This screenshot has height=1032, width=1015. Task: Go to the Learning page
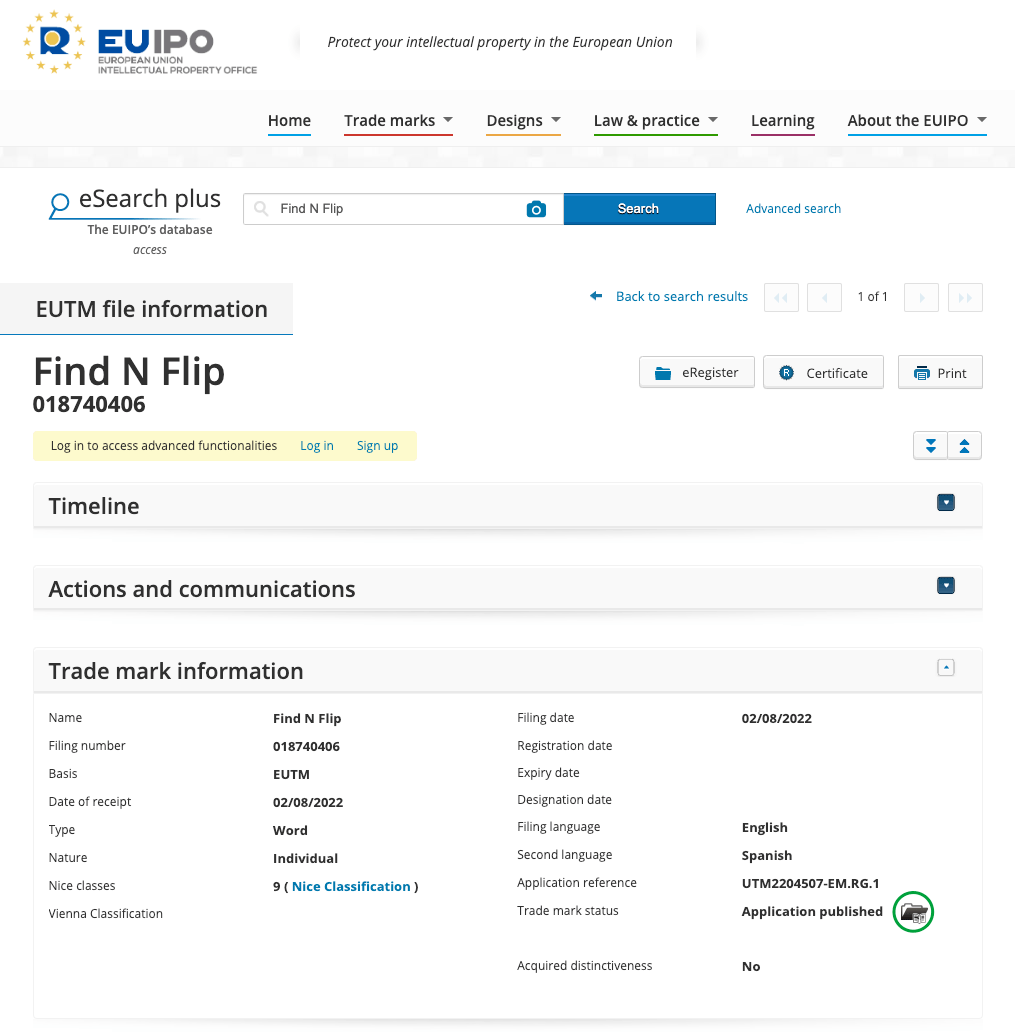click(783, 121)
